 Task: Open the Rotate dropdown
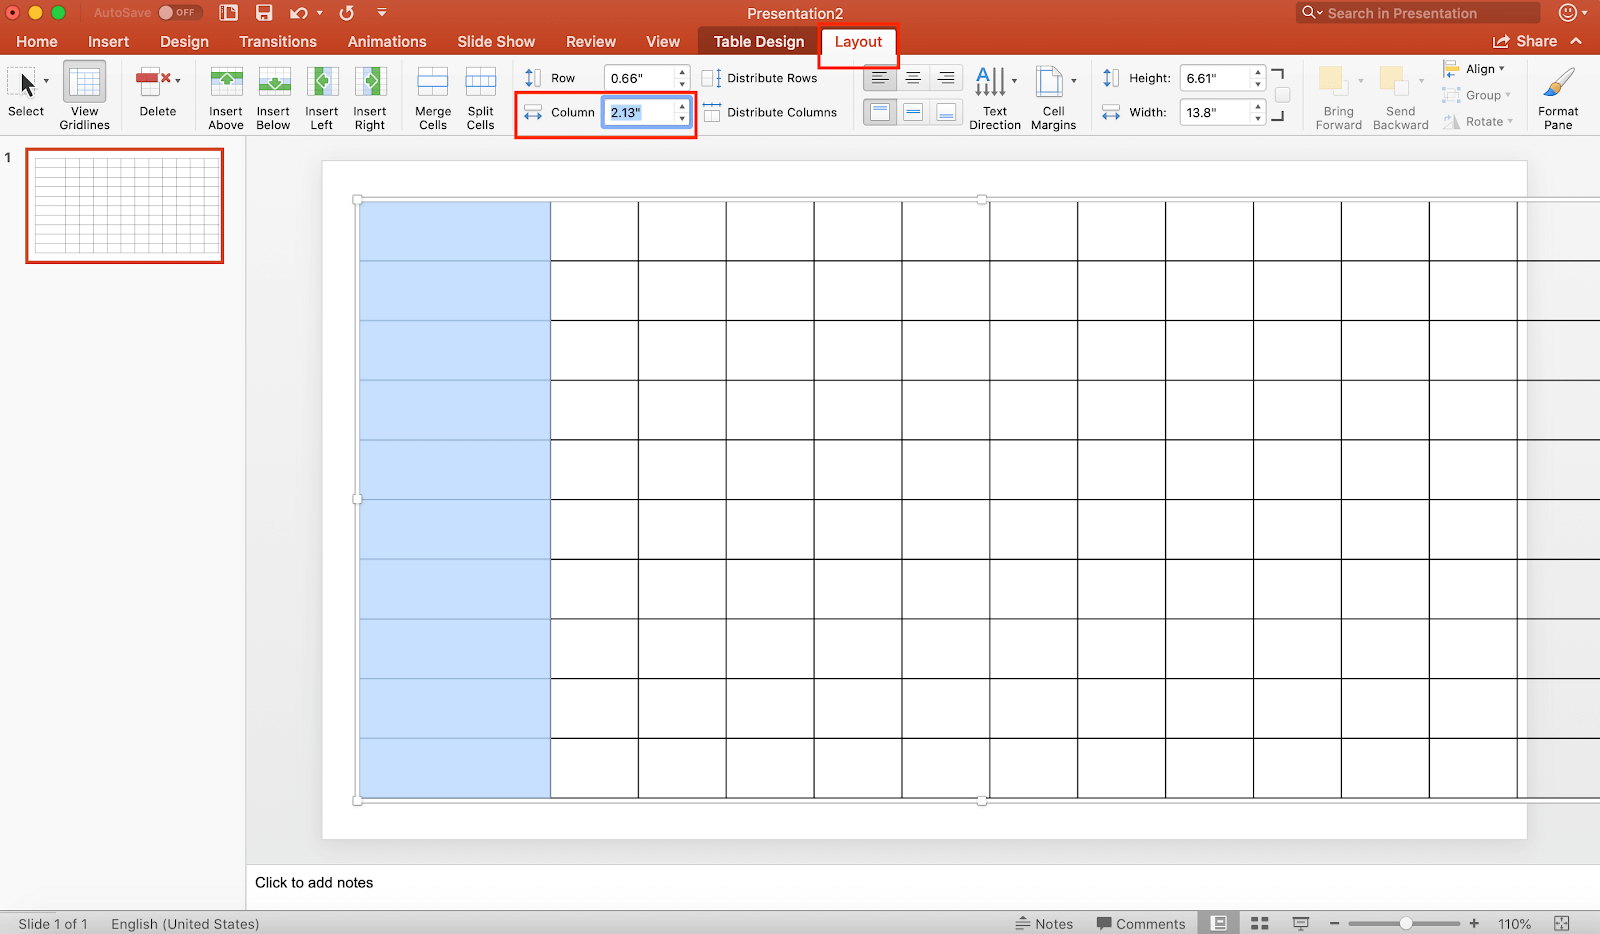pyautogui.click(x=1480, y=121)
